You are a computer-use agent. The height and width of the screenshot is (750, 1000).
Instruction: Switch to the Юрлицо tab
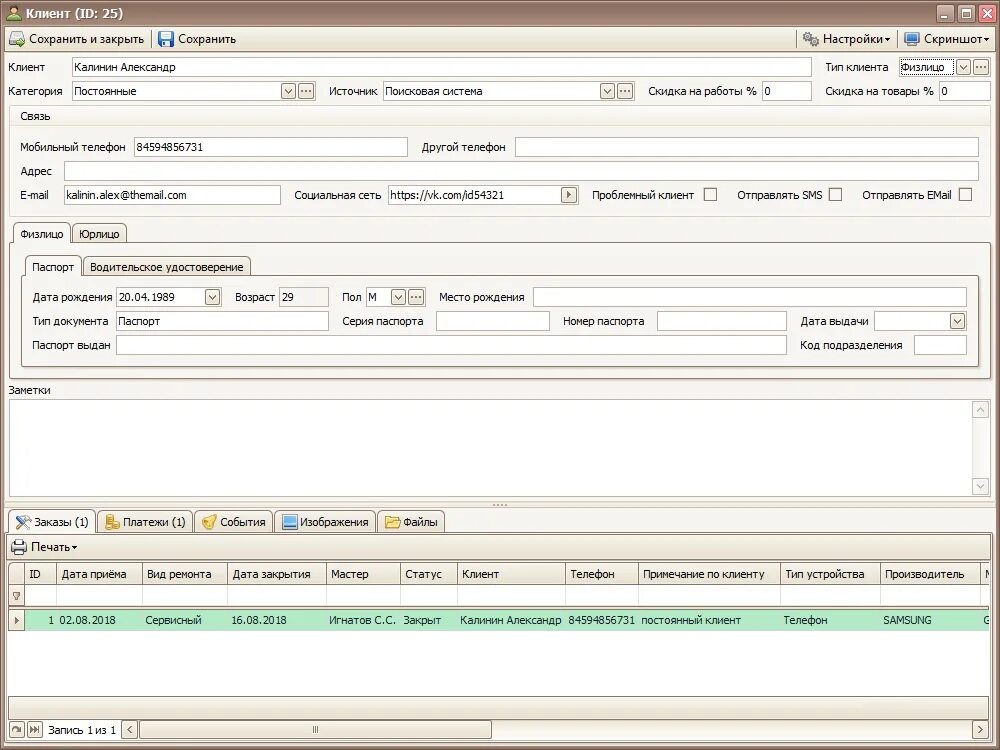[99, 234]
